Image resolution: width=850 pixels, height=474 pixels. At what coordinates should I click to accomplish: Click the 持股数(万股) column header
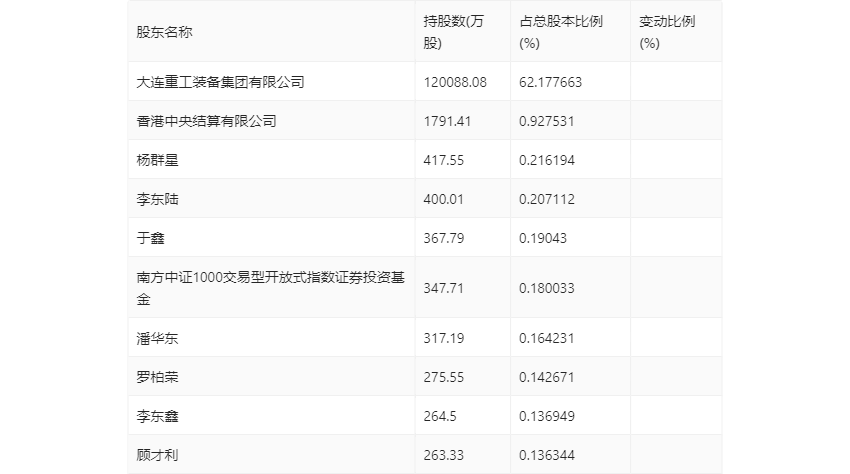point(453,32)
